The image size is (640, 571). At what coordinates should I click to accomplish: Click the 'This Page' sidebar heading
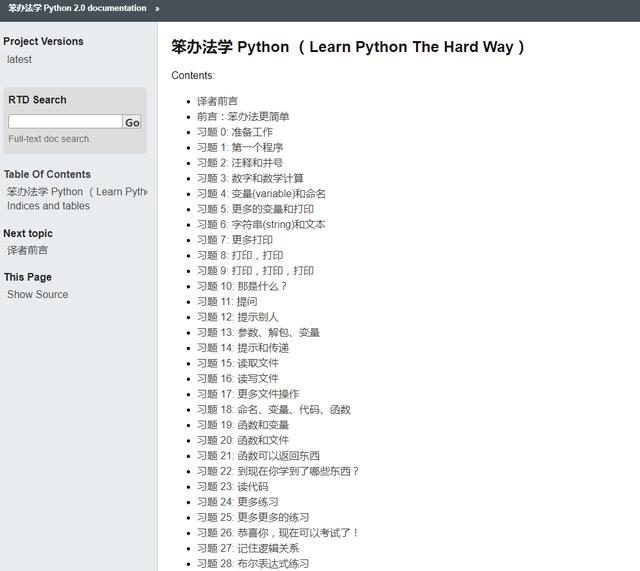[x=28, y=277]
